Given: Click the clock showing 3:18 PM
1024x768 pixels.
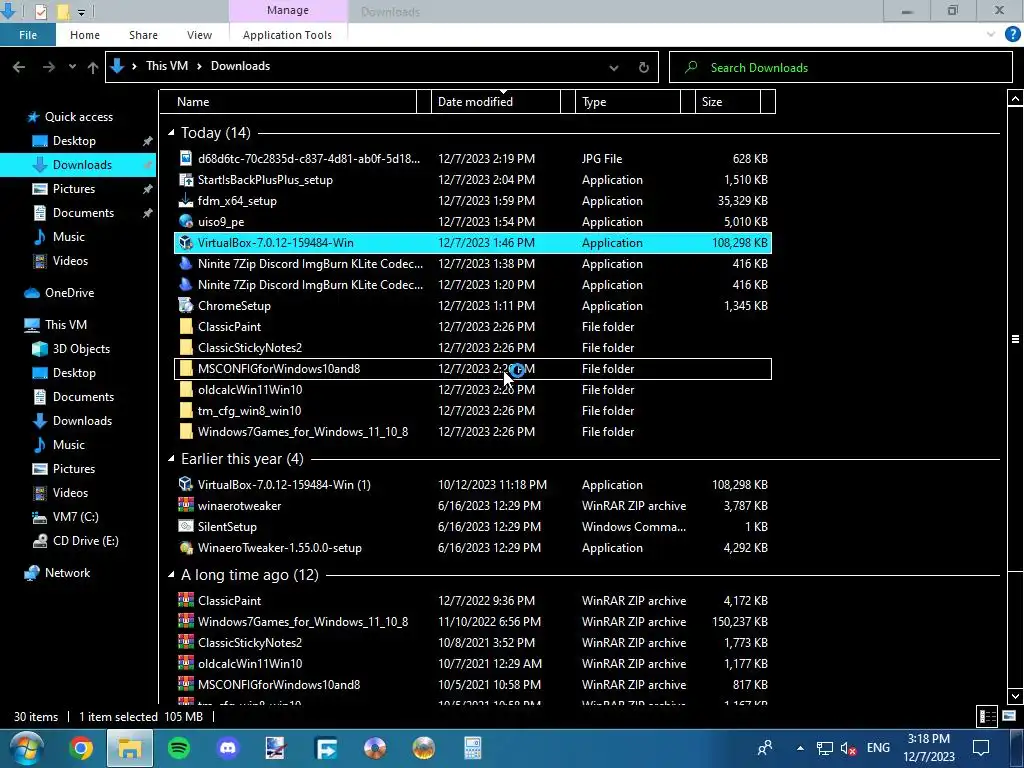Looking at the screenshot, I should pos(929,739).
